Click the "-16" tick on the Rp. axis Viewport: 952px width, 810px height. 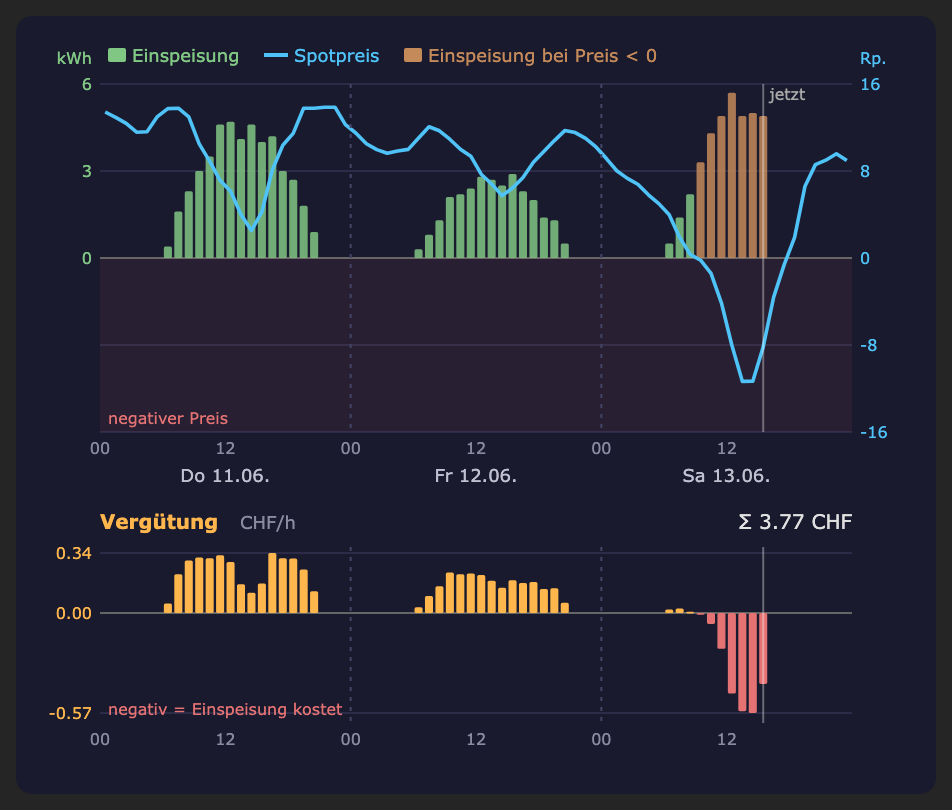pos(874,432)
